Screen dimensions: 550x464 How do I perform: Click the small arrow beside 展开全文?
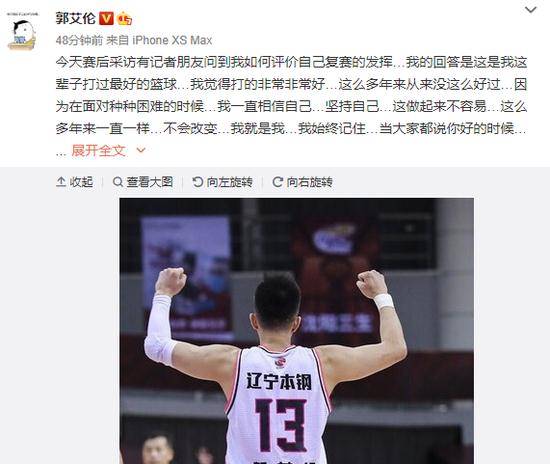tap(141, 150)
